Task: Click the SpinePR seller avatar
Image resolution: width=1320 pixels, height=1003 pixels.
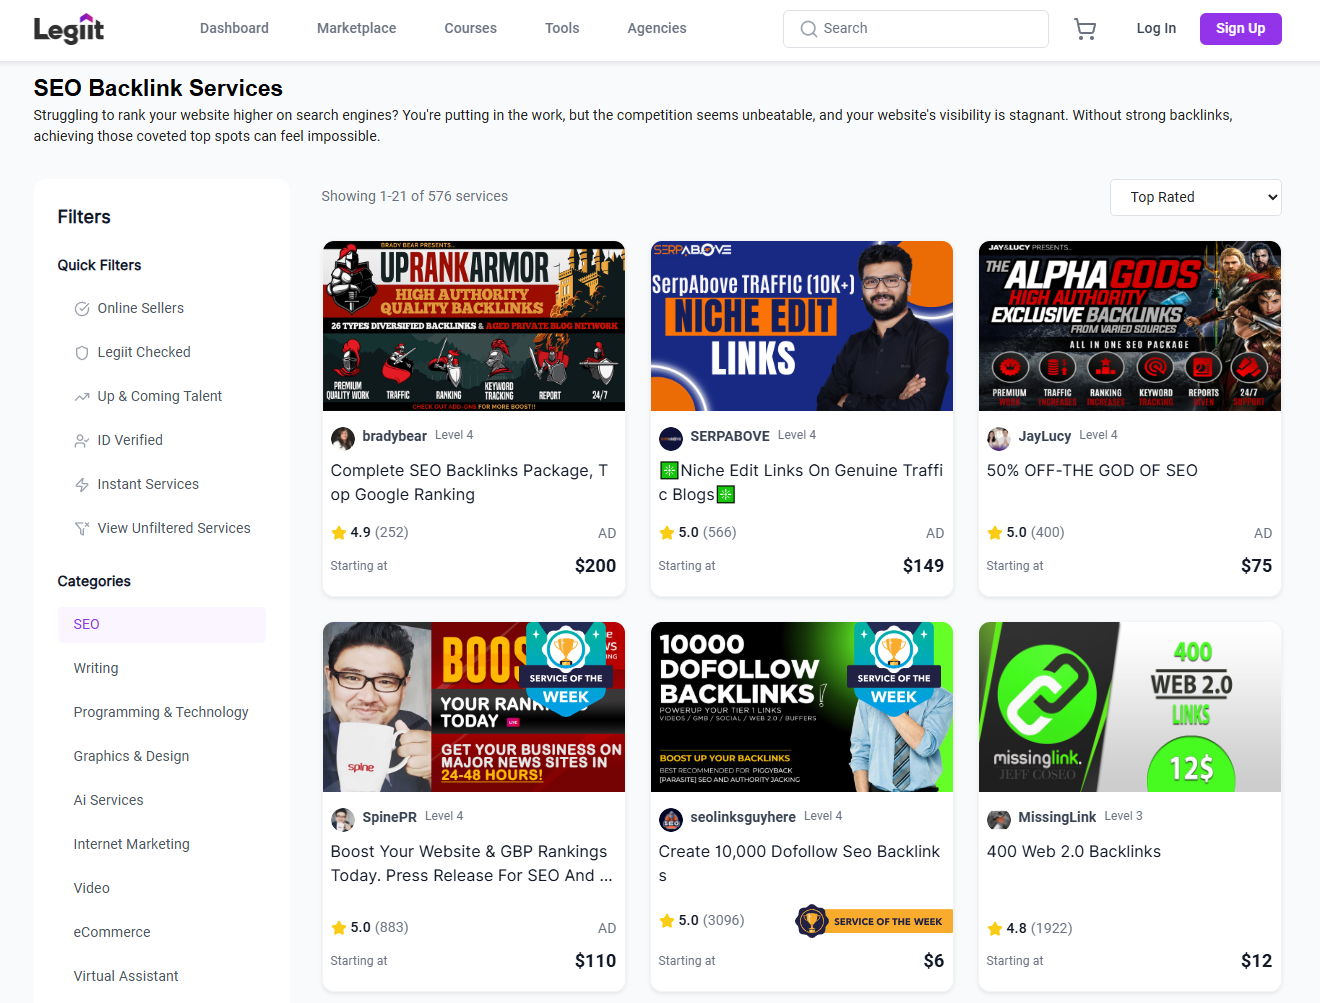Action: [x=343, y=819]
